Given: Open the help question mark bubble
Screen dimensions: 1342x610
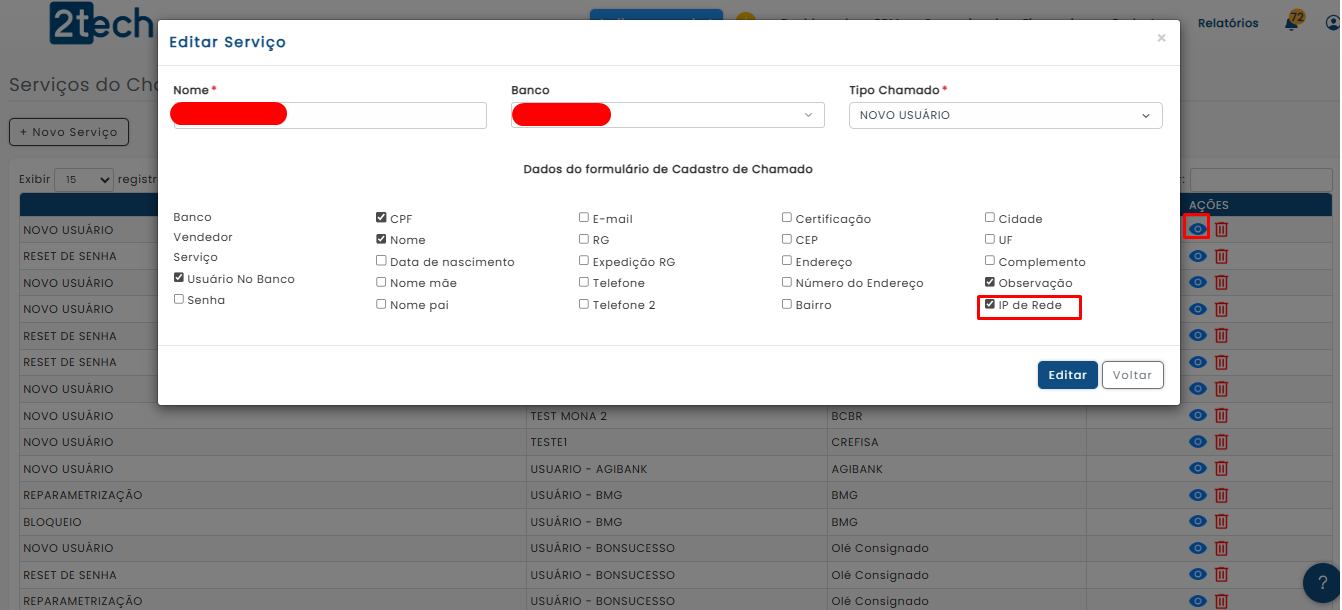Looking at the screenshot, I should click(1321, 583).
